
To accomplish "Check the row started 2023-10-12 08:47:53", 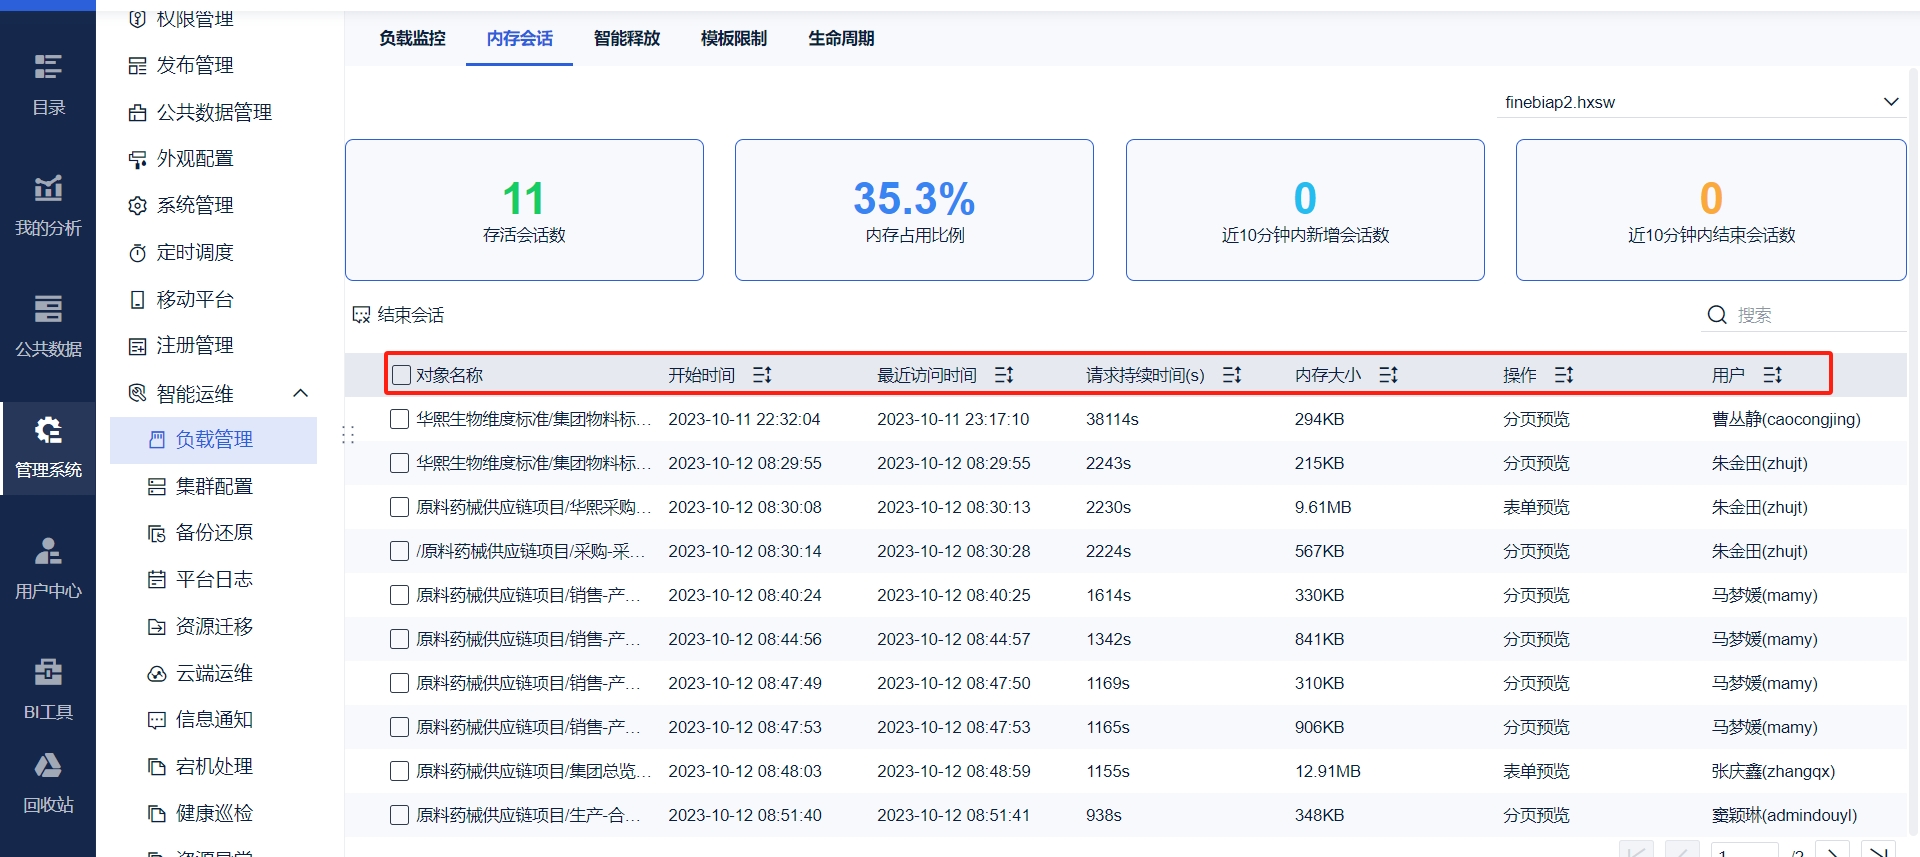I will tap(399, 727).
